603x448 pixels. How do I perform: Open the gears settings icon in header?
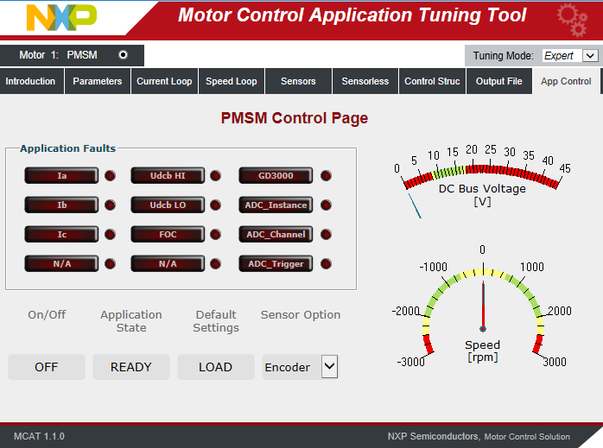pyautogui.click(x=572, y=19)
